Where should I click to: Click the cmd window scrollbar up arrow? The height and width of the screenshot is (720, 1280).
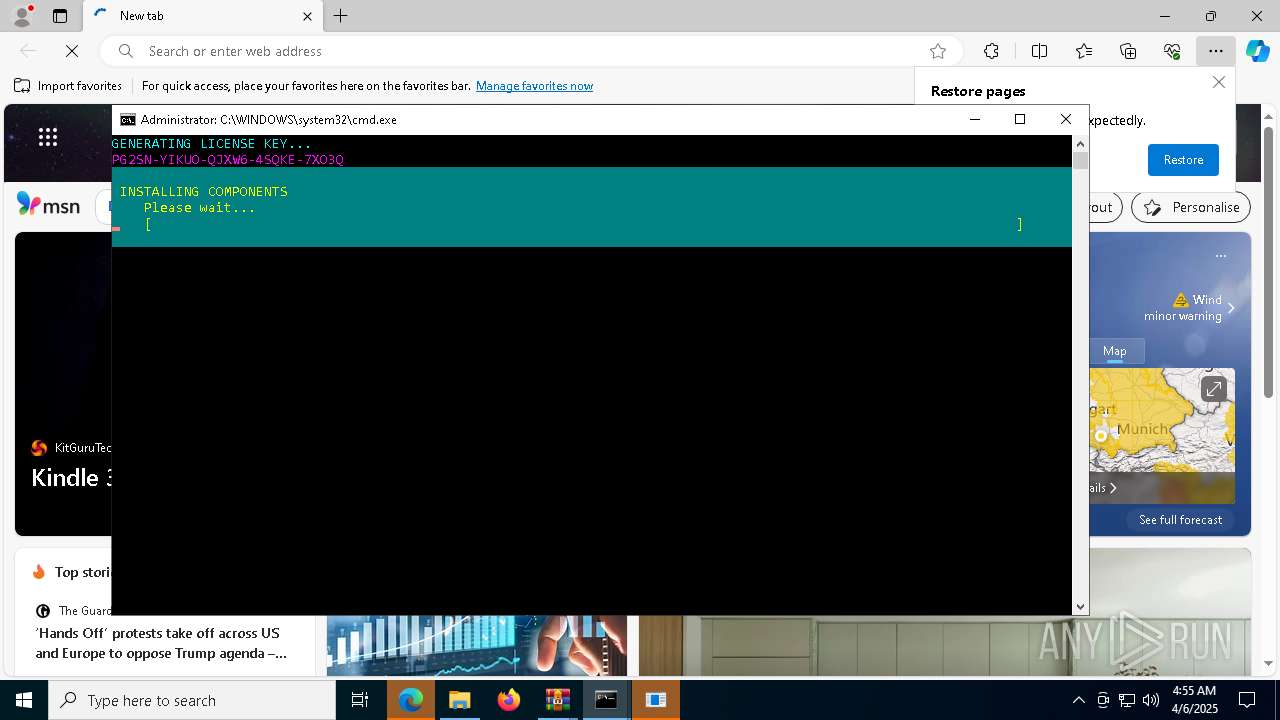[x=1080, y=143]
